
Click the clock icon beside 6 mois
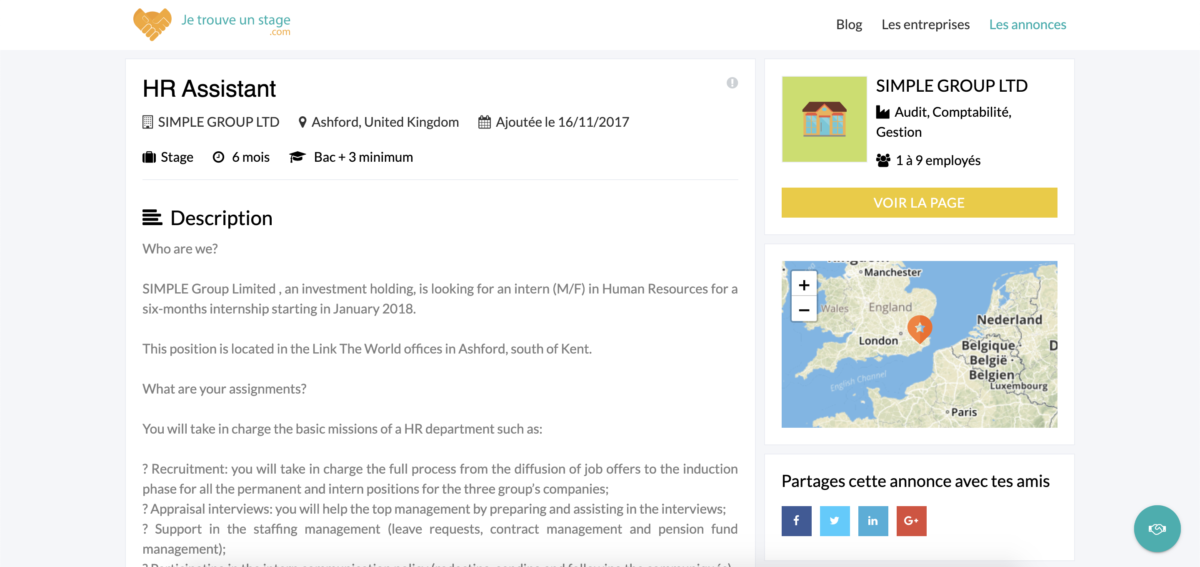(x=218, y=157)
